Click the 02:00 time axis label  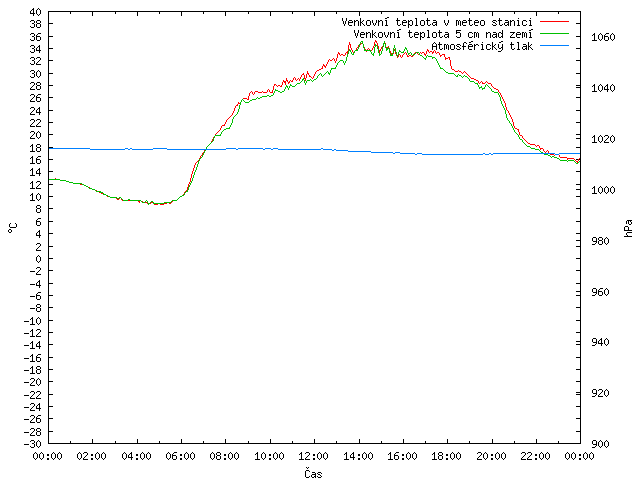click(92, 456)
